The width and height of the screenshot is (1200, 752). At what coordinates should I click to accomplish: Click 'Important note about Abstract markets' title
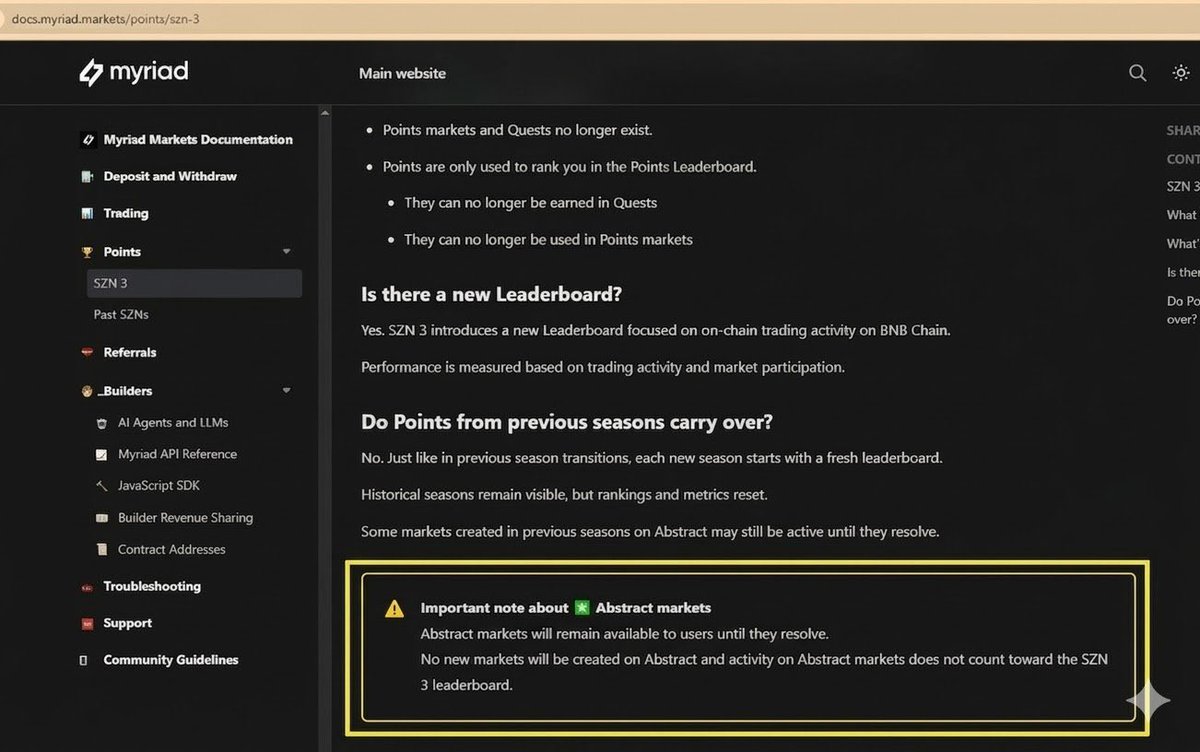pos(566,608)
